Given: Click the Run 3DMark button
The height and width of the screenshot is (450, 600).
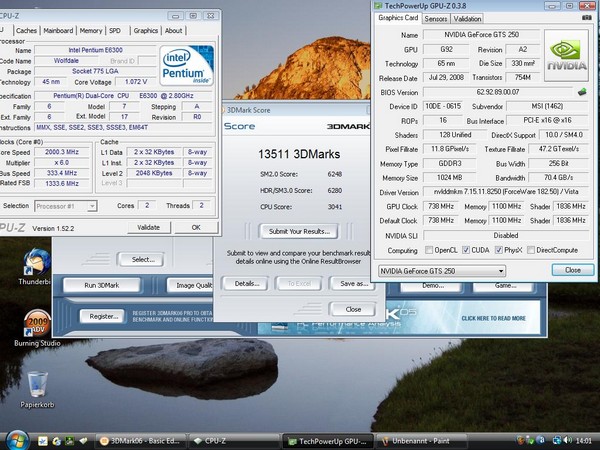Looking at the screenshot, I should click(x=101, y=285).
